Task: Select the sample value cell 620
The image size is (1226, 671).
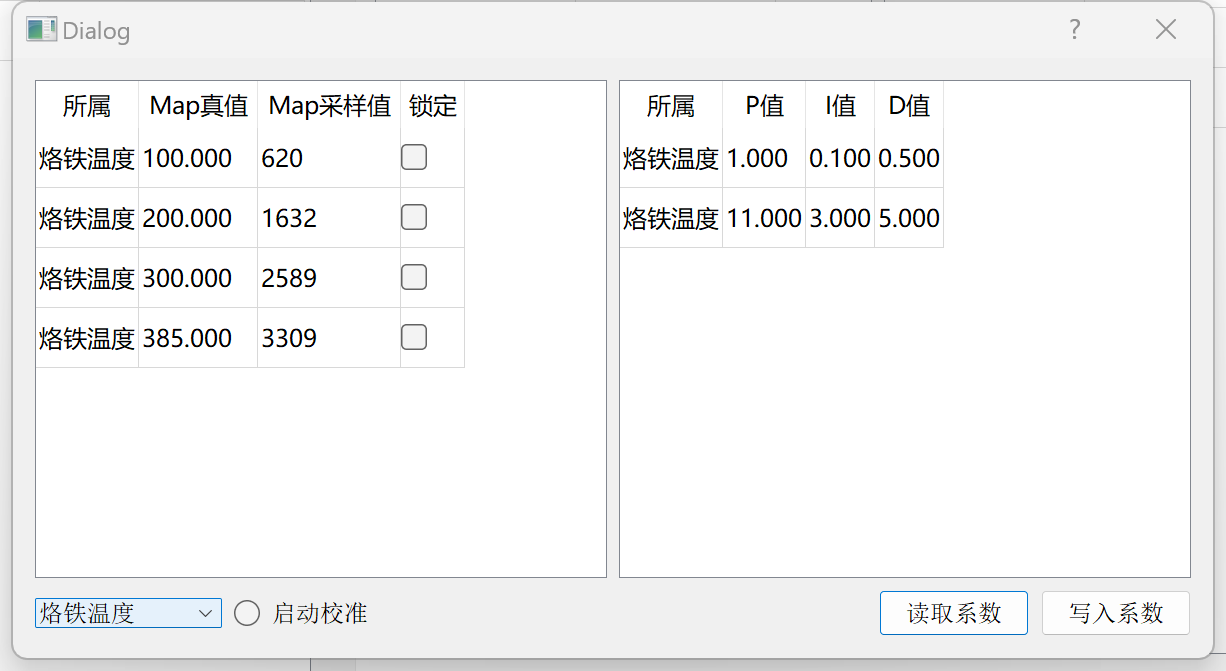Action: [x=329, y=158]
